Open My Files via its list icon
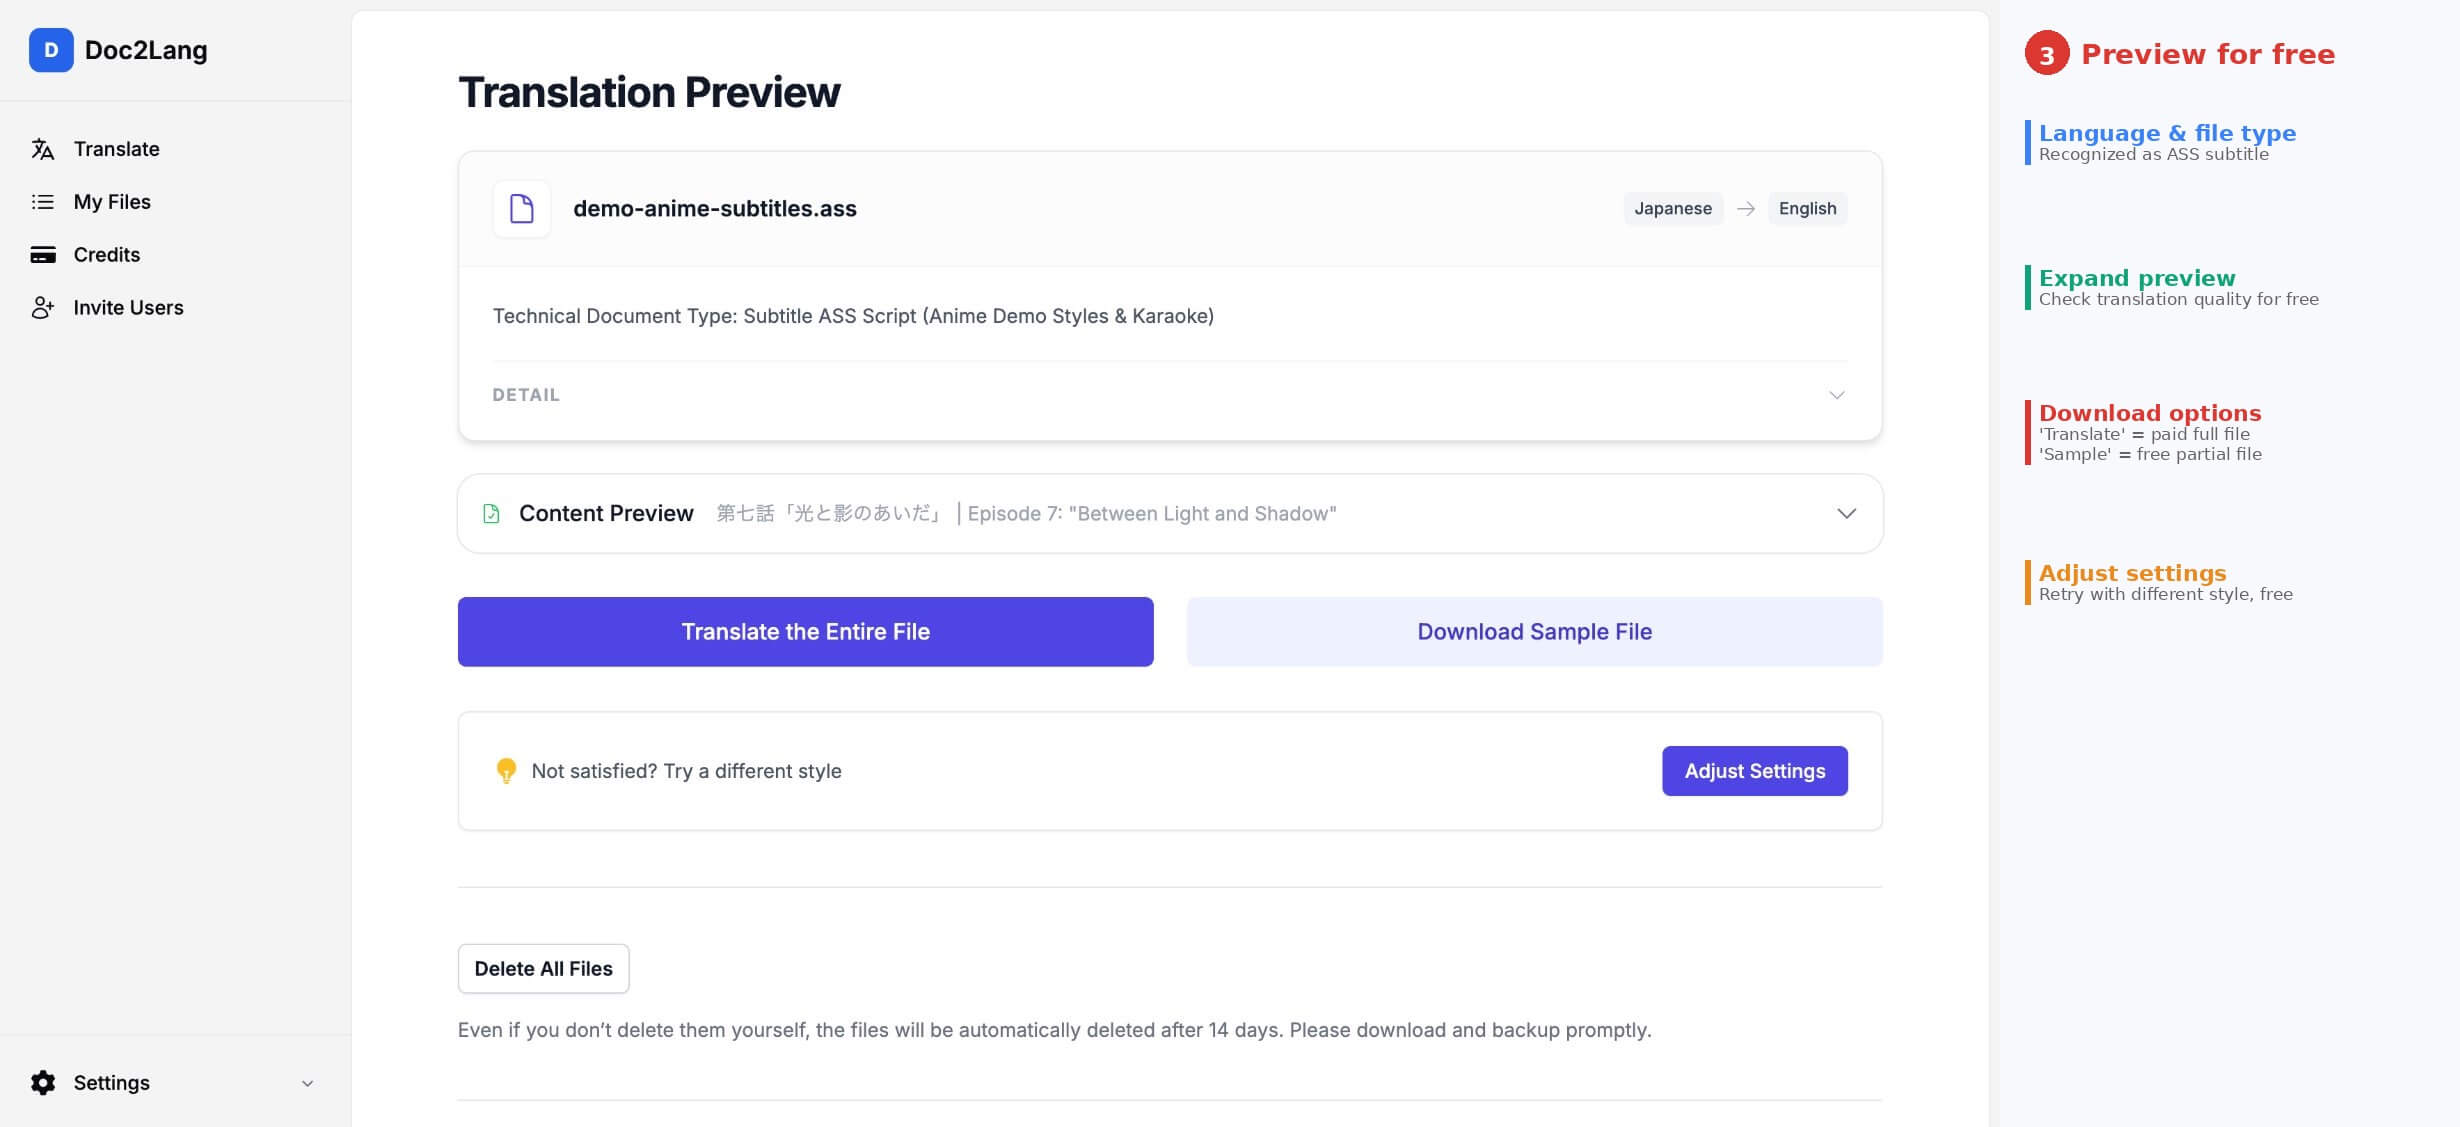Viewport: 2460px width, 1127px height. [41, 201]
